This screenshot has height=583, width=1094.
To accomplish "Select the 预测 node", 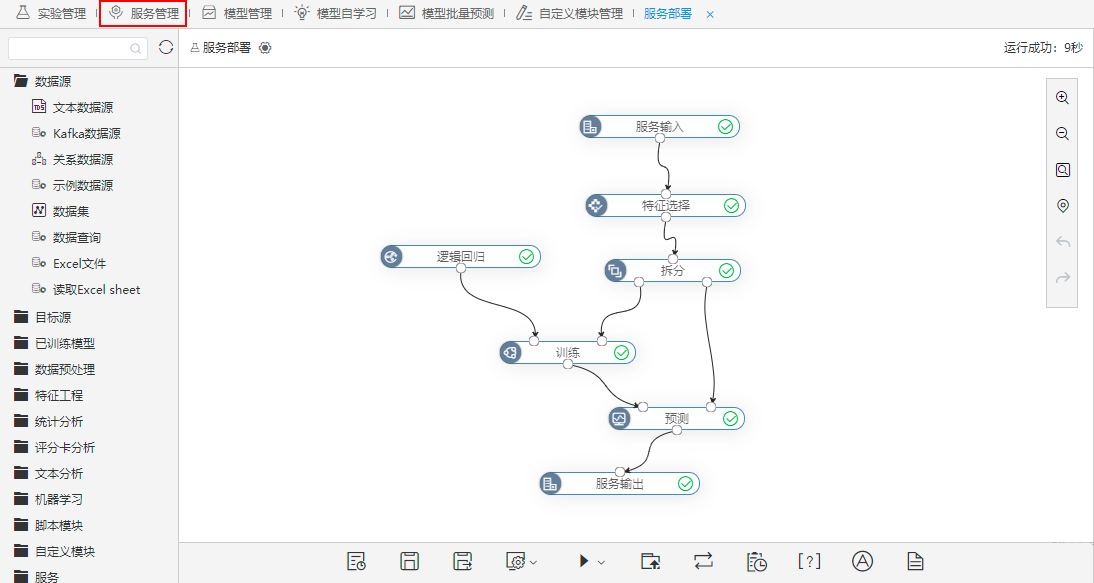I will coord(677,418).
